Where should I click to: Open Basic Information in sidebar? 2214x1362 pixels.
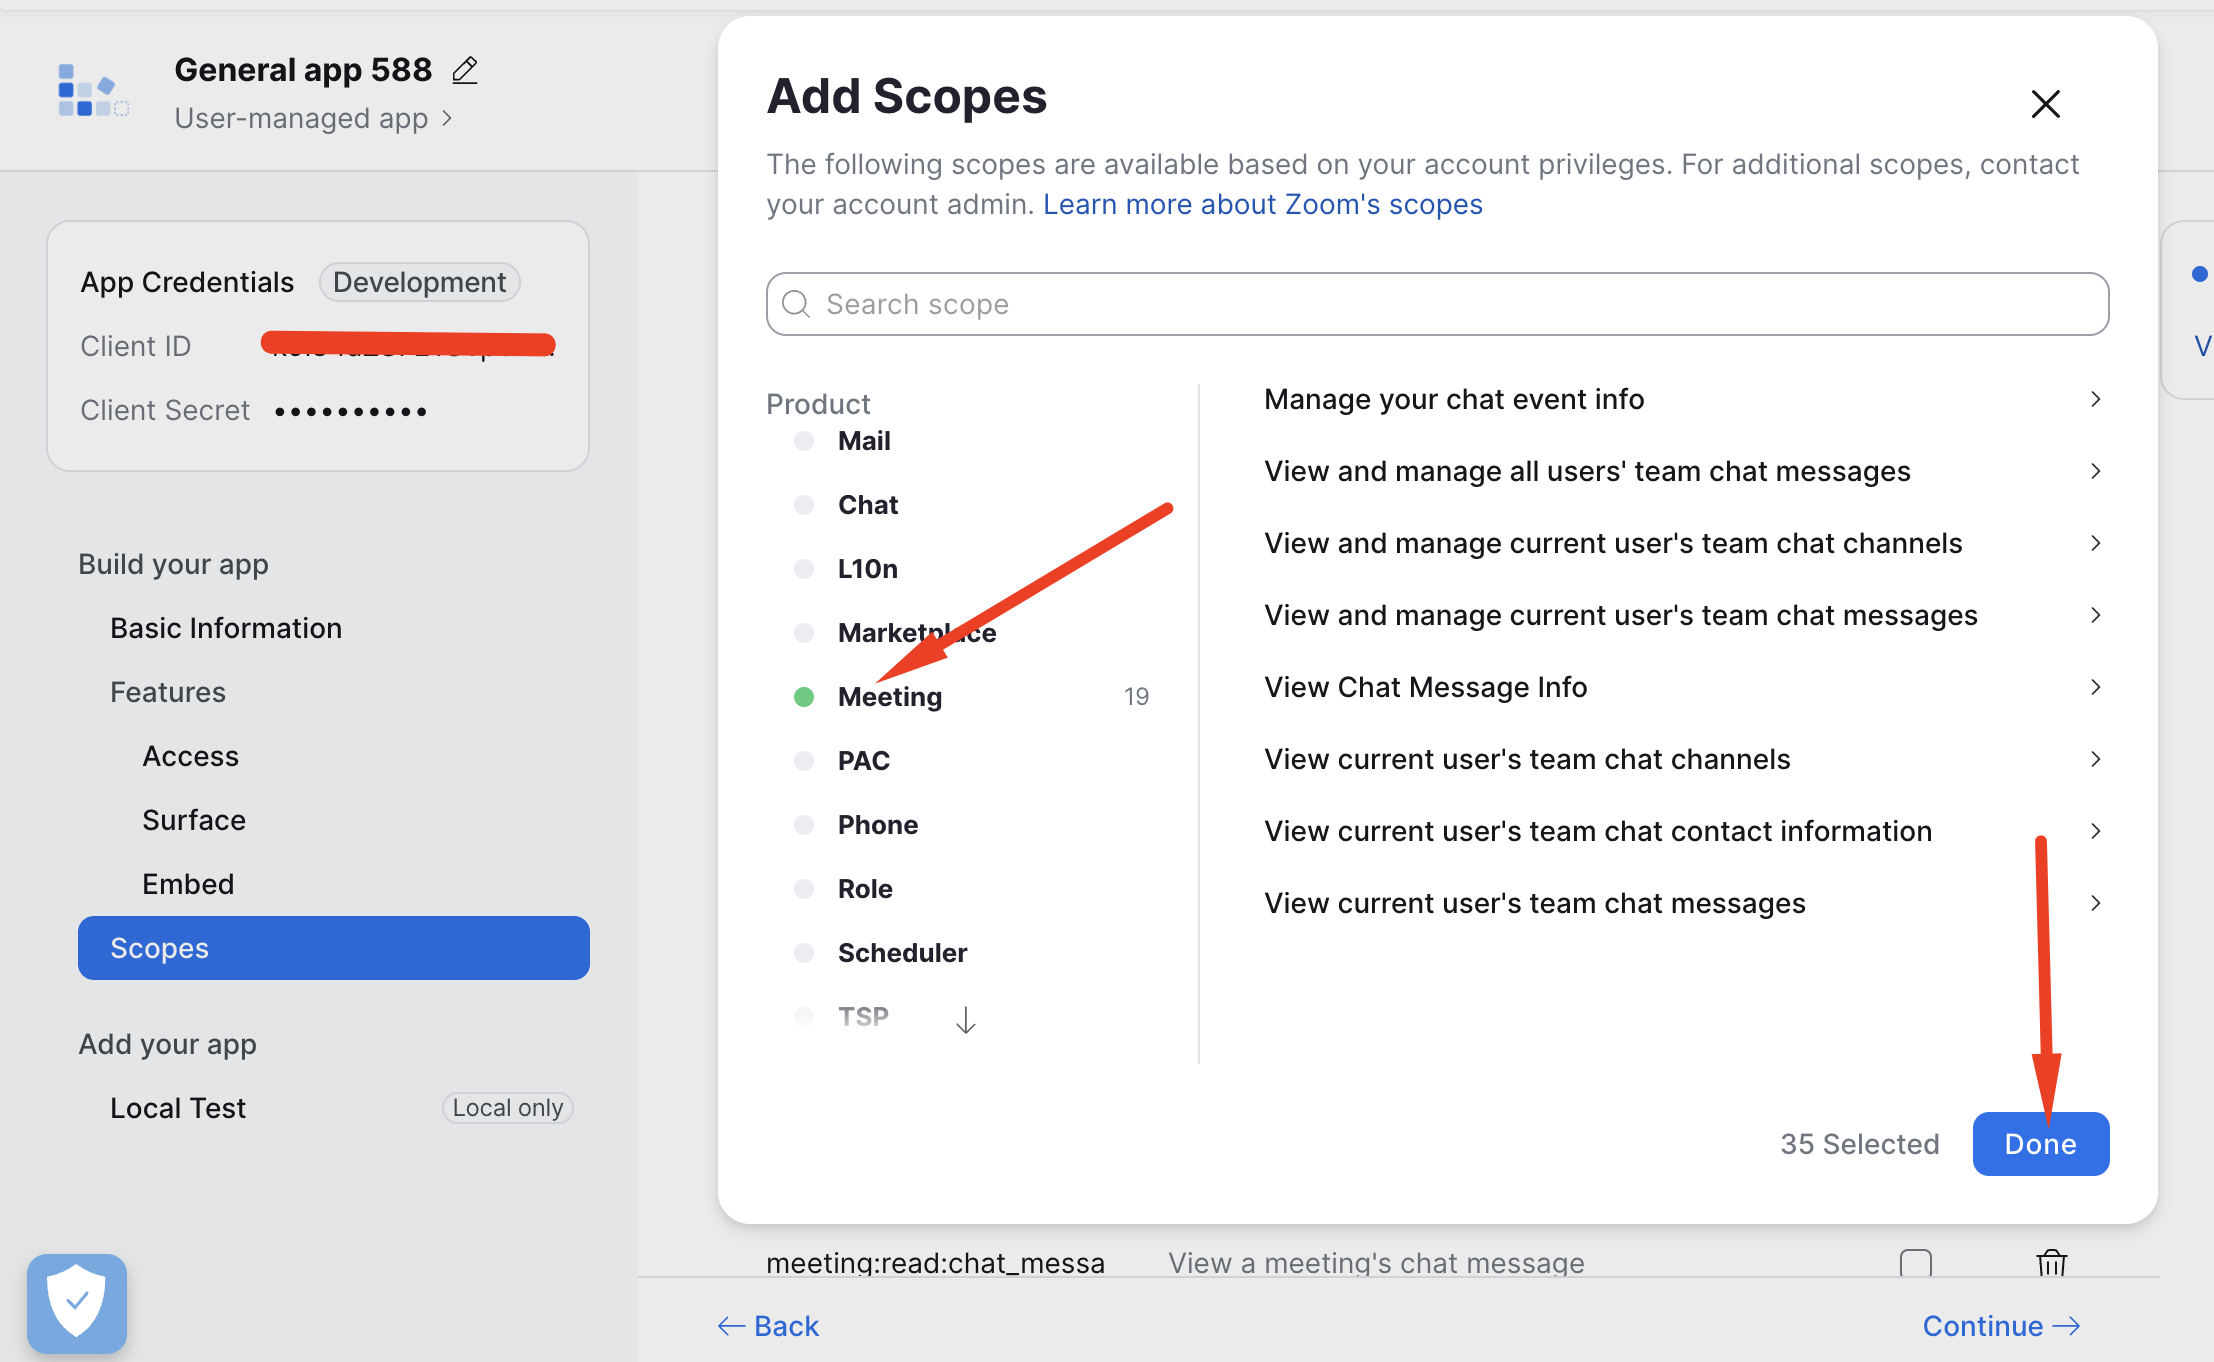226,628
